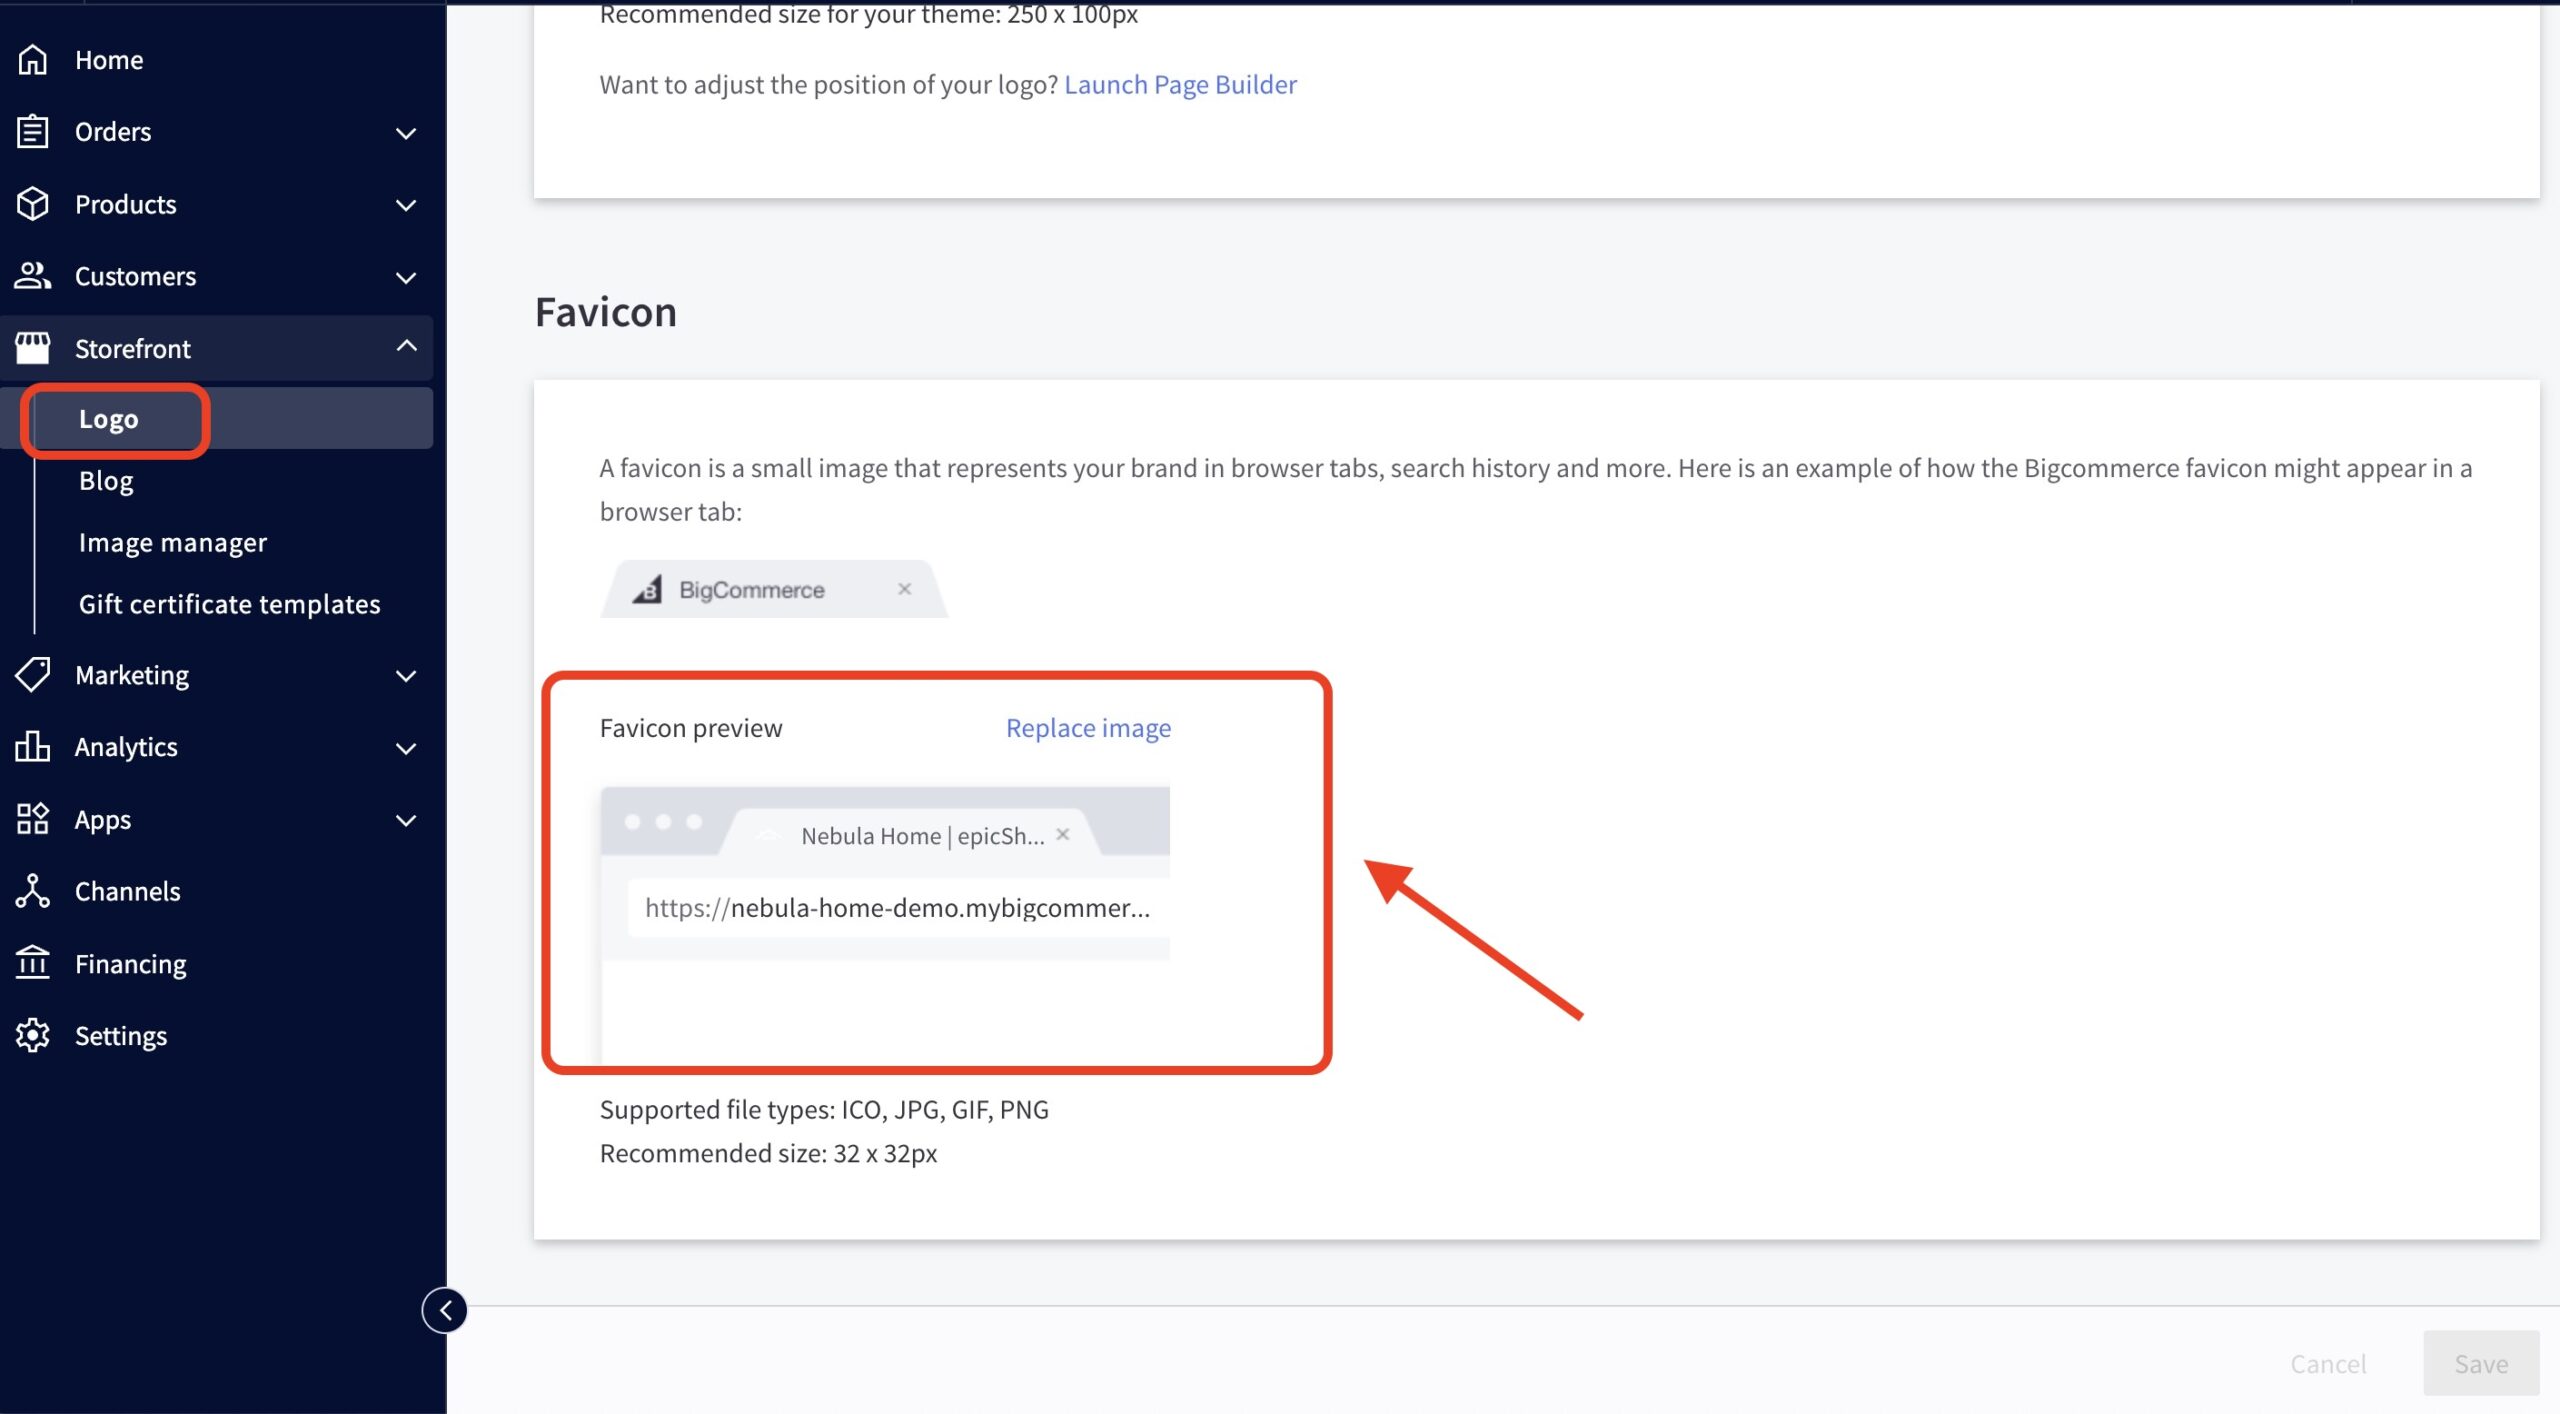Open Image manager under Storefront
This screenshot has height=1414, width=2560.
(x=173, y=543)
